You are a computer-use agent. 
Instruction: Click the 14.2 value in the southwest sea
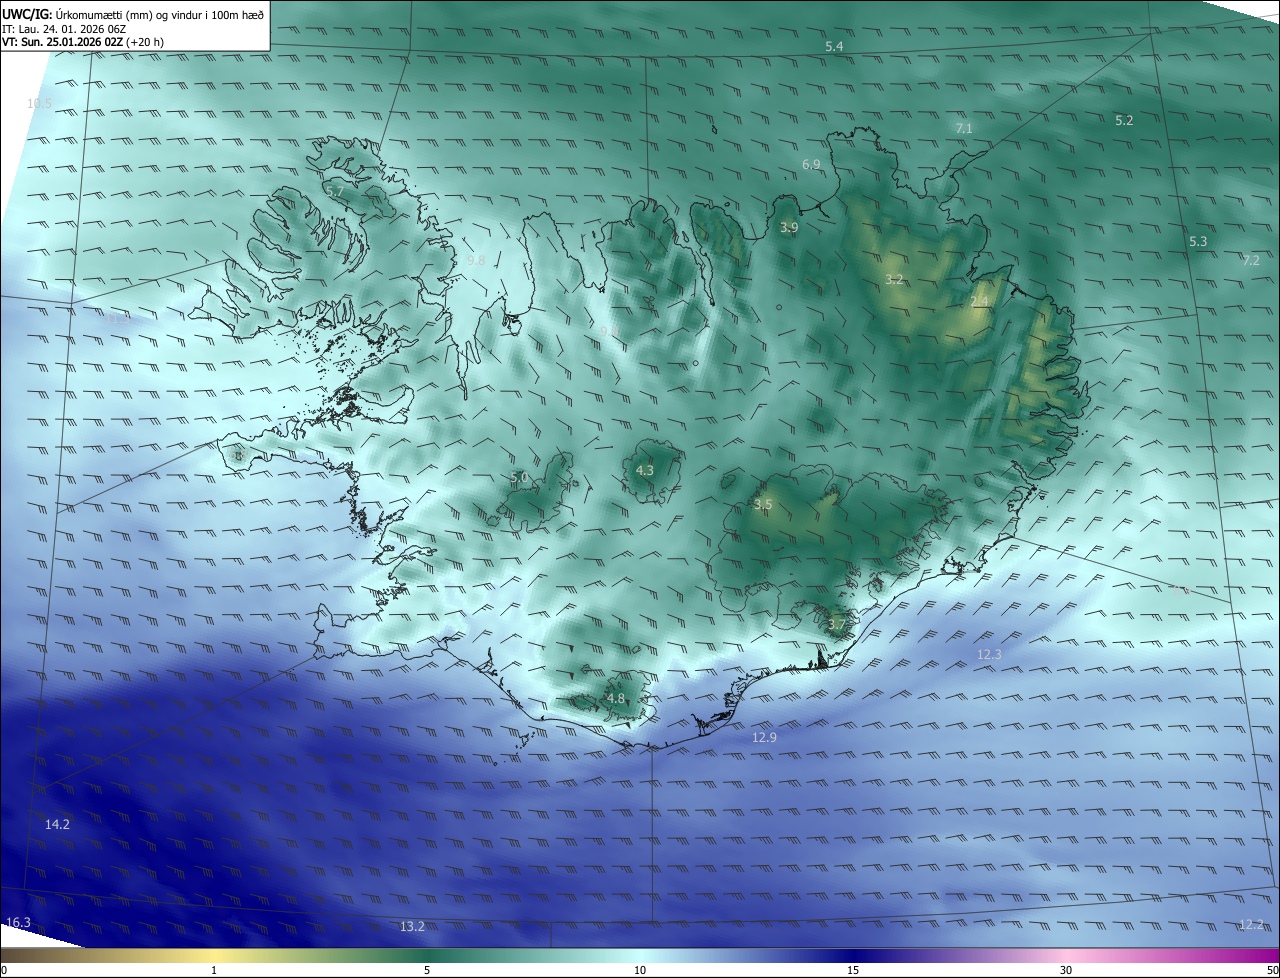58,825
